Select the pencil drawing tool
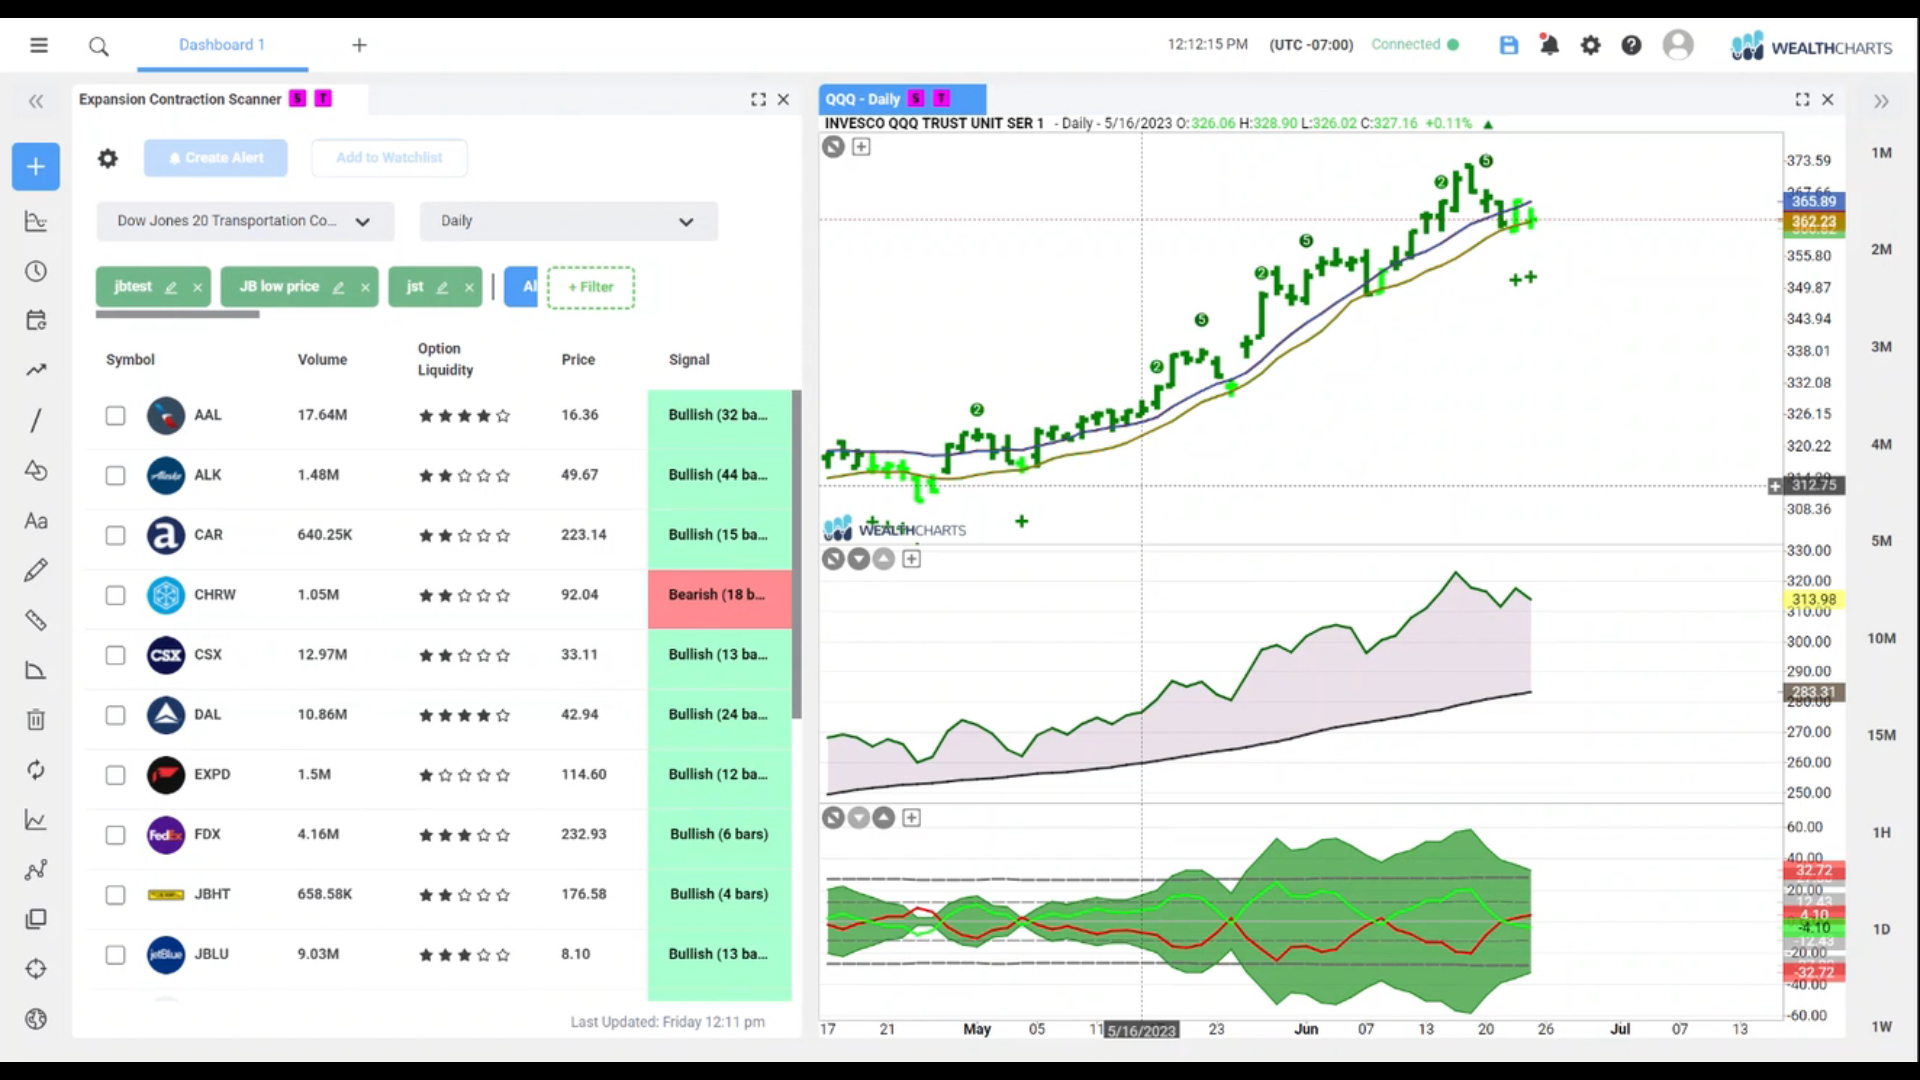1920x1080 pixels. [36, 570]
